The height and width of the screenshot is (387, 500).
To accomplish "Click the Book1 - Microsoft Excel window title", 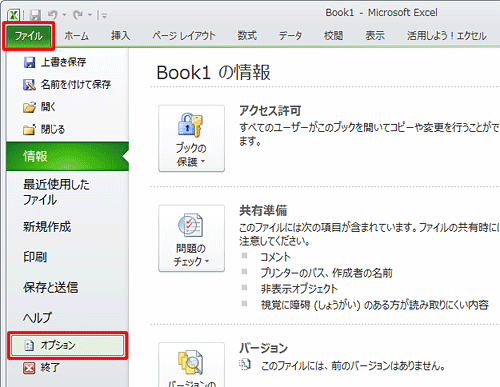I will tap(381, 13).
